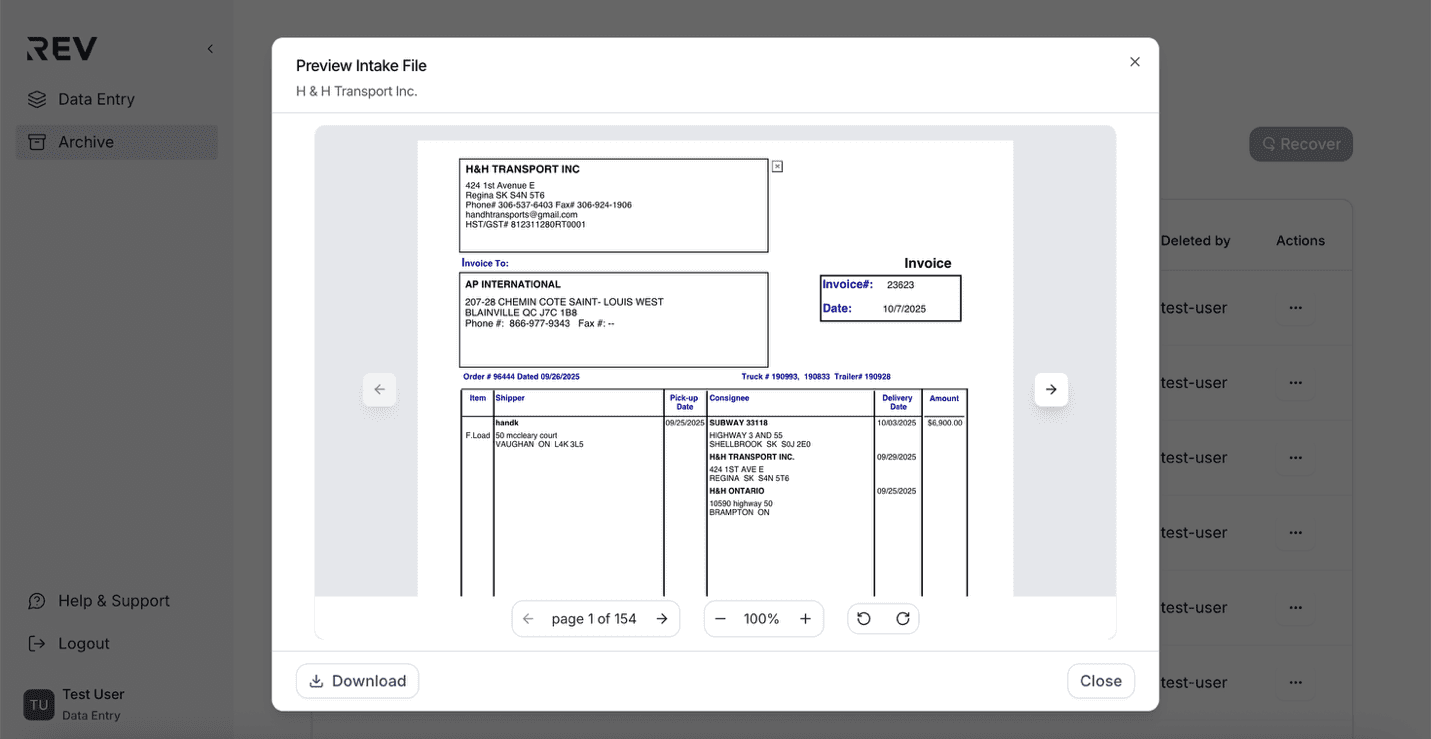The height and width of the screenshot is (739, 1431).
Task: Click the Data Entry stacked-layers icon
Action: (x=37, y=99)
